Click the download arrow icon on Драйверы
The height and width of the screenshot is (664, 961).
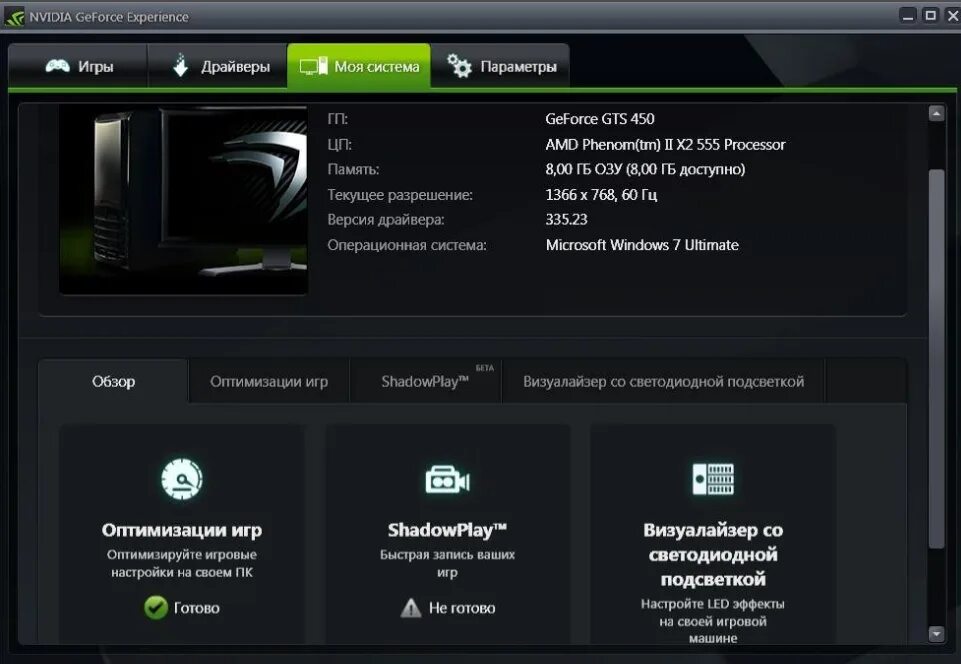180,65
